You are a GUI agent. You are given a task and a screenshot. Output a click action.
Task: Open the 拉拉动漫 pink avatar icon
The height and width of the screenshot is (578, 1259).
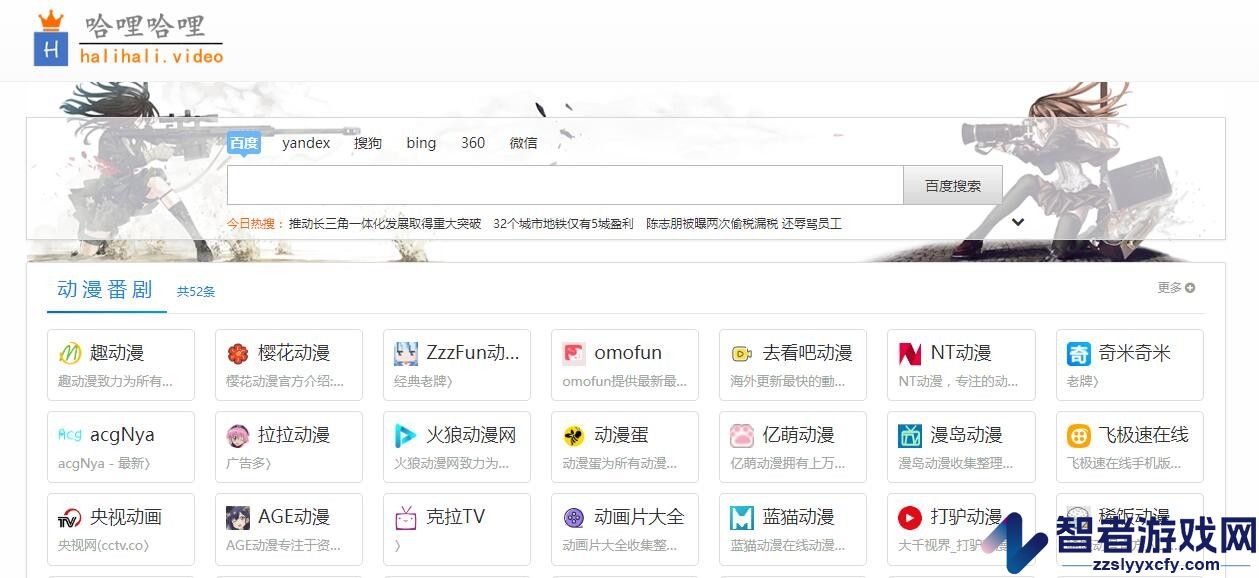point(238,435)
